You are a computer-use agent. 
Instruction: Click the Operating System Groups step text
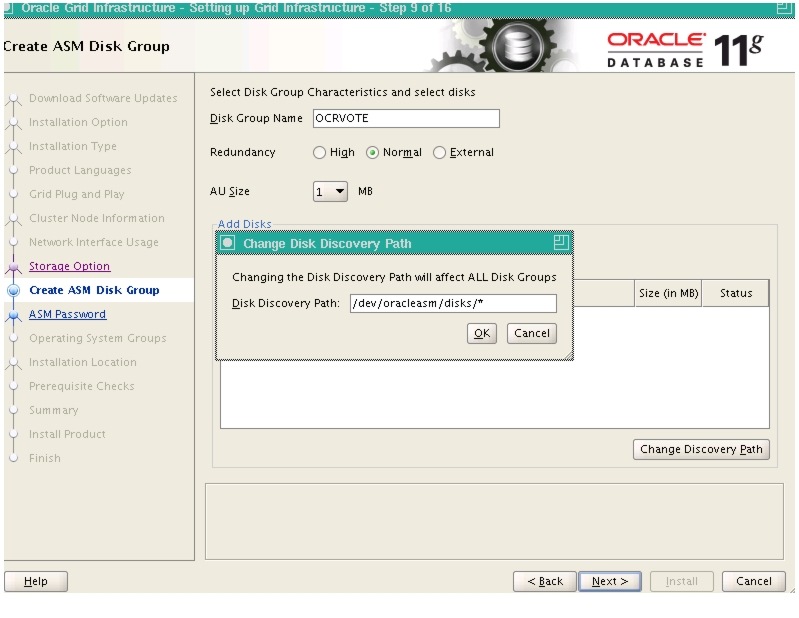(97, 338)
